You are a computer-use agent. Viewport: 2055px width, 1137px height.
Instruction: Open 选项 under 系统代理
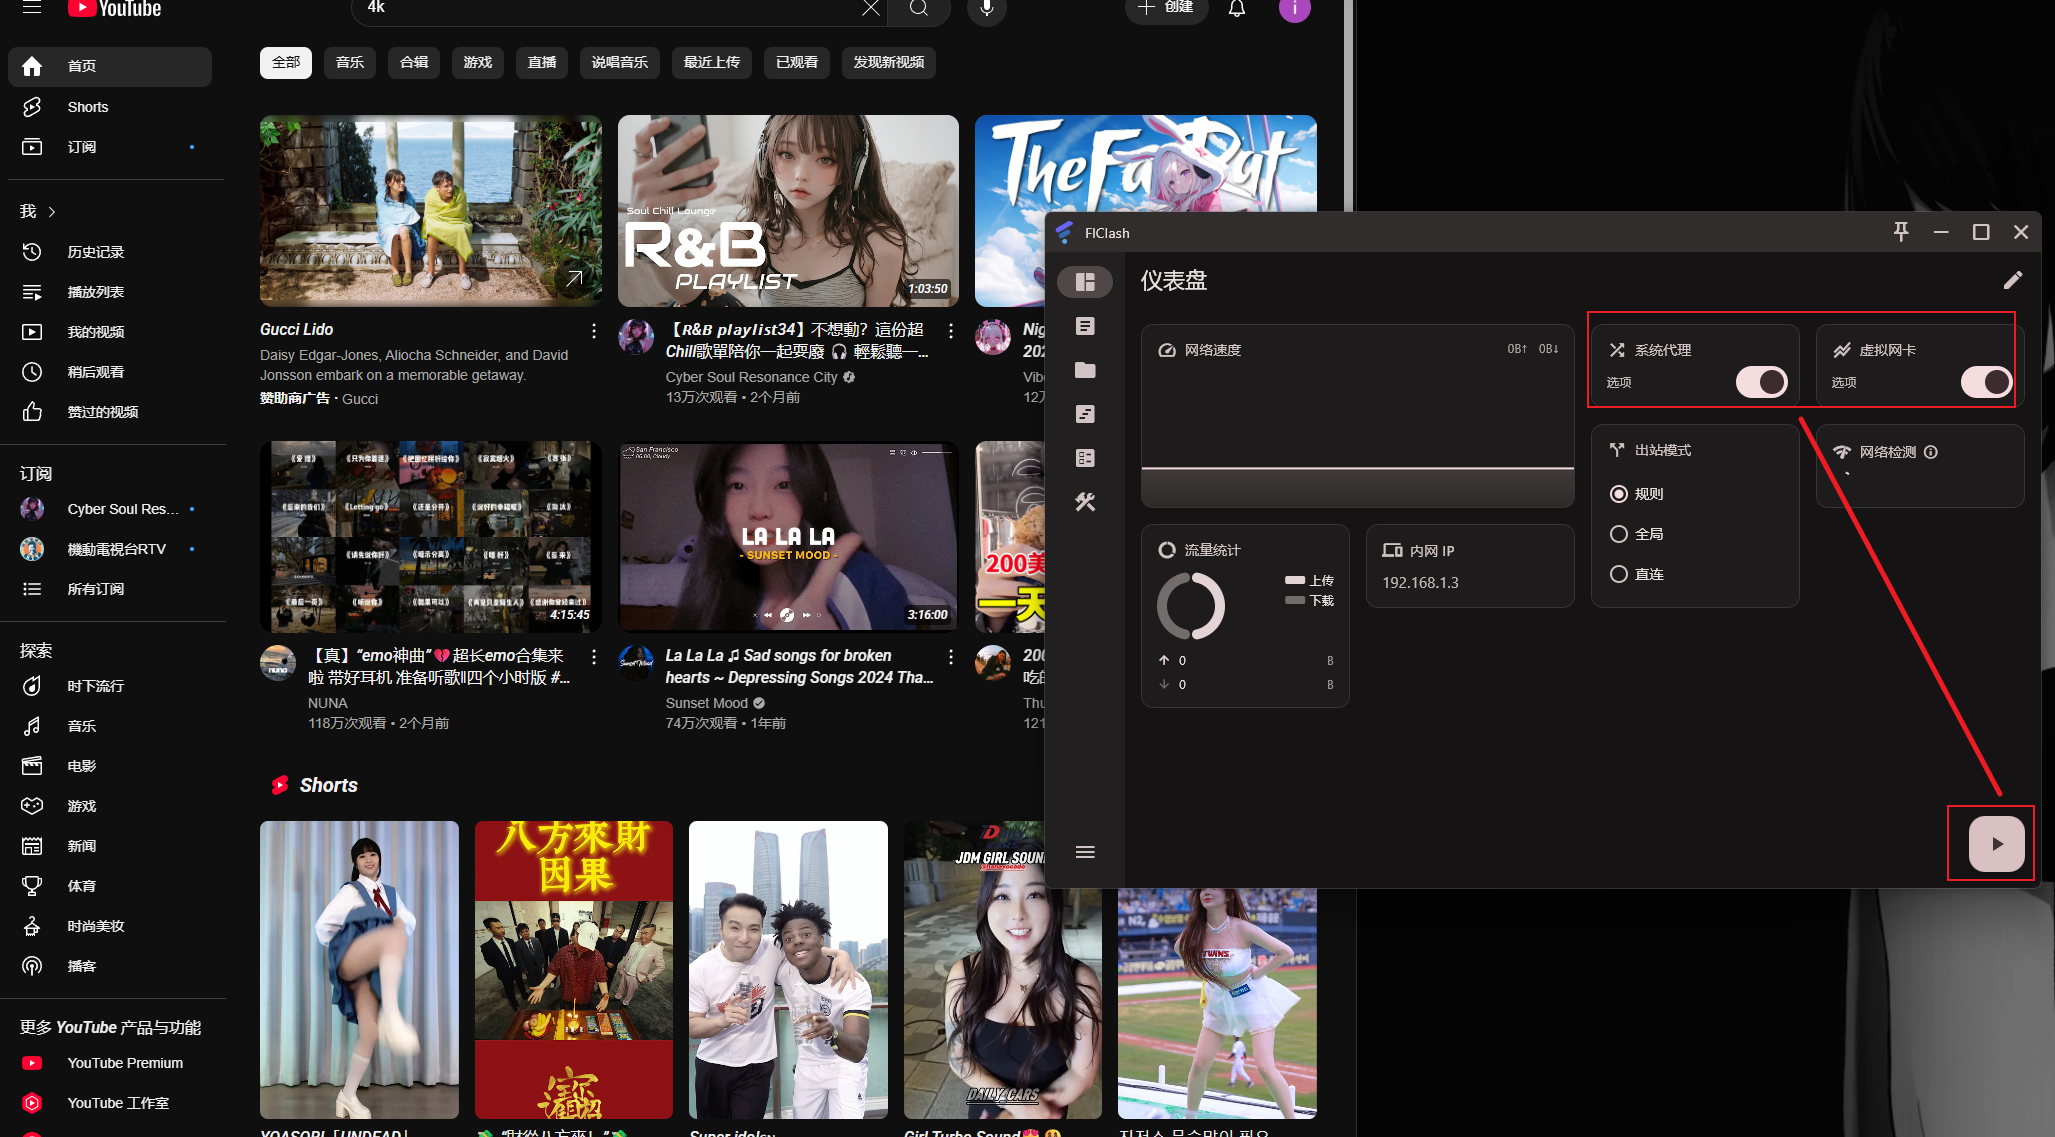tap(1619, 383)
